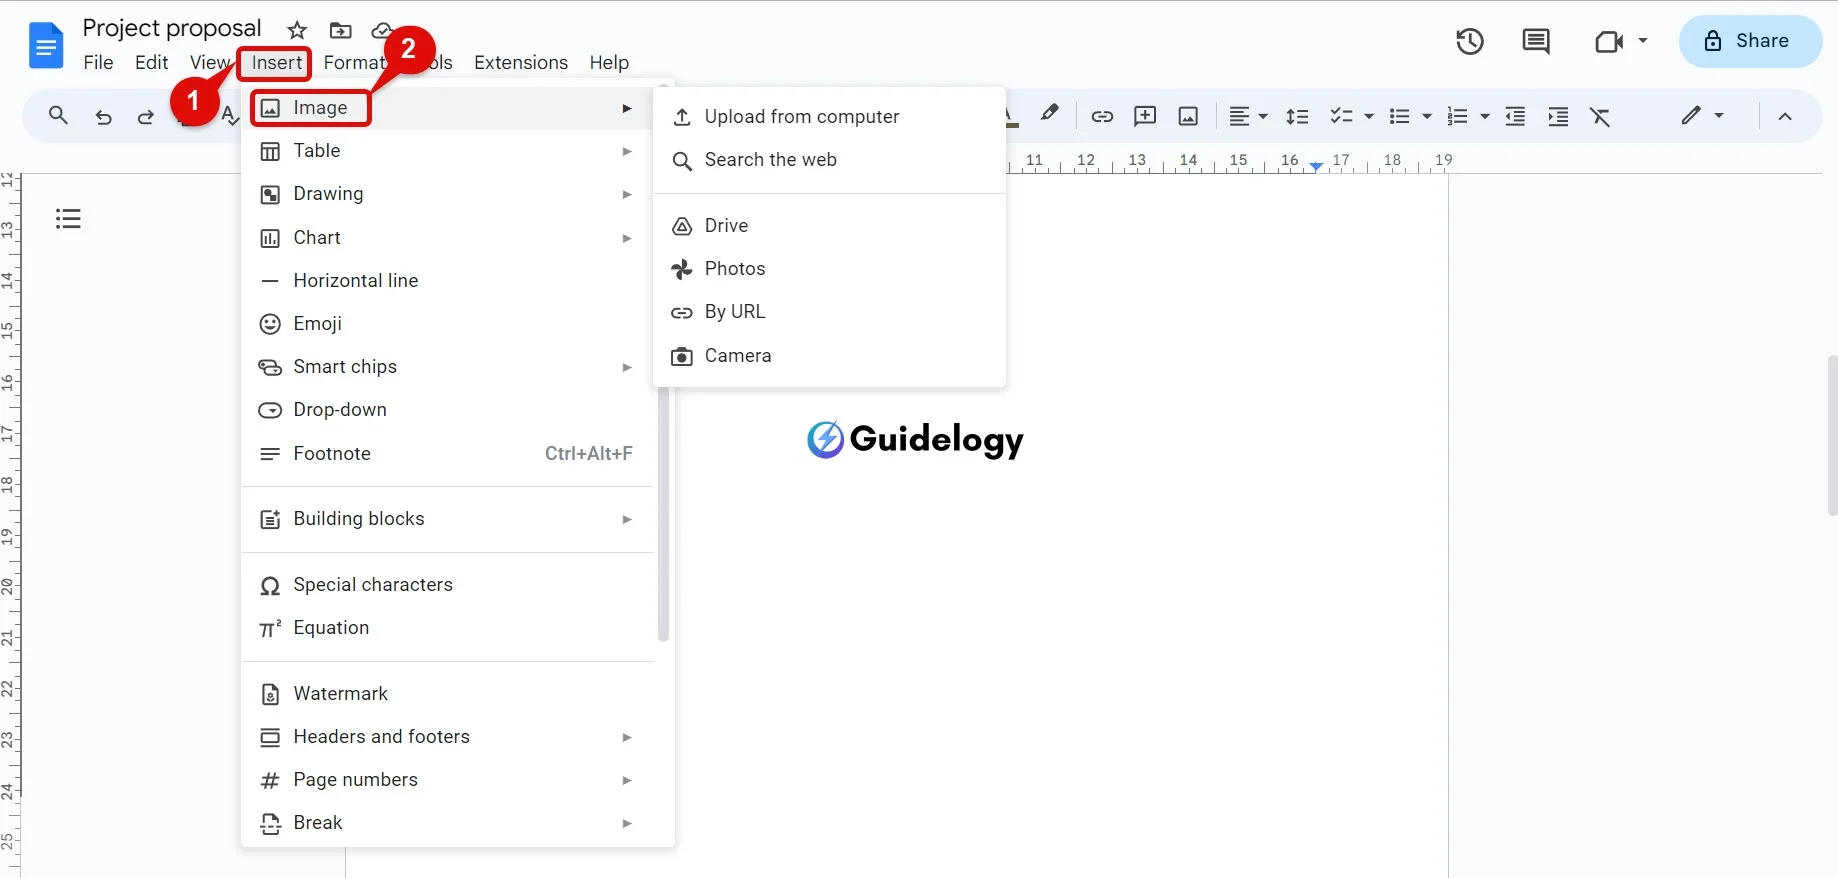Show document outline icon
Screen dimensions: 1838x878
coord(68,218)
